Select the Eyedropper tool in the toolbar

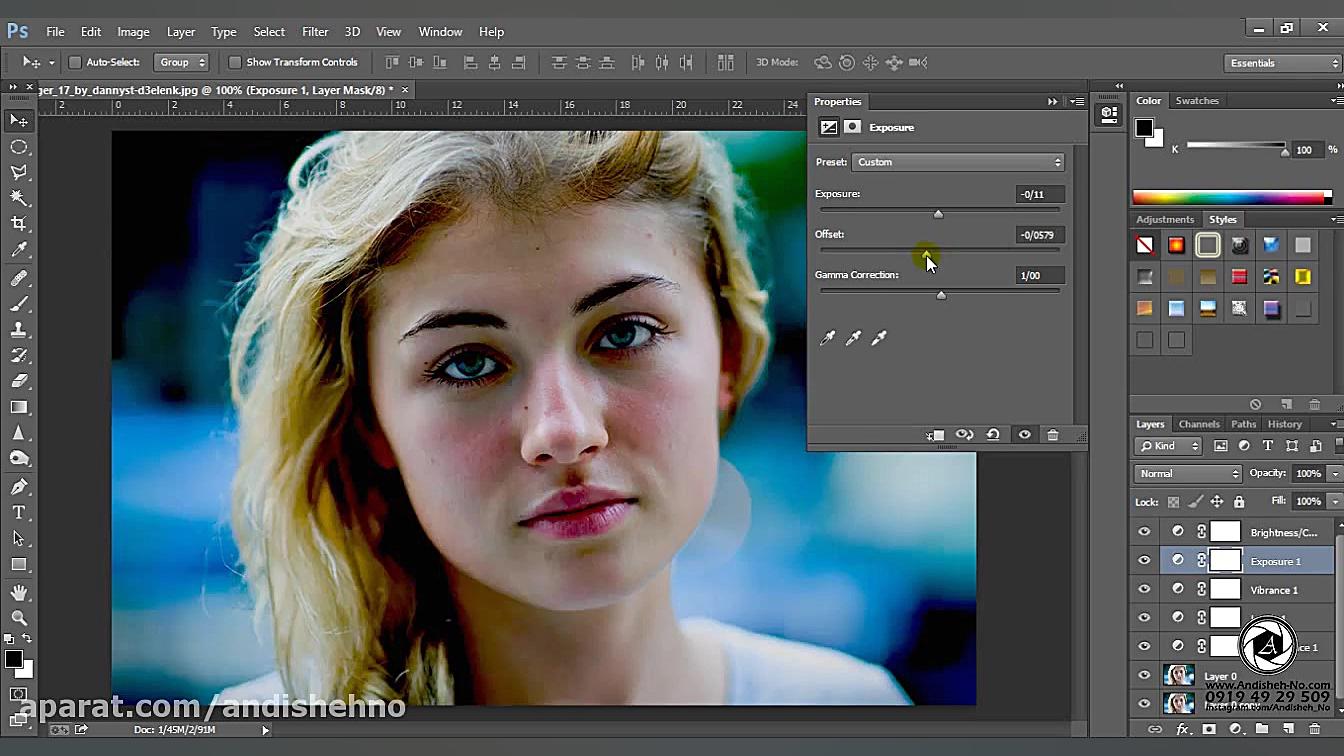coord(19,250)
